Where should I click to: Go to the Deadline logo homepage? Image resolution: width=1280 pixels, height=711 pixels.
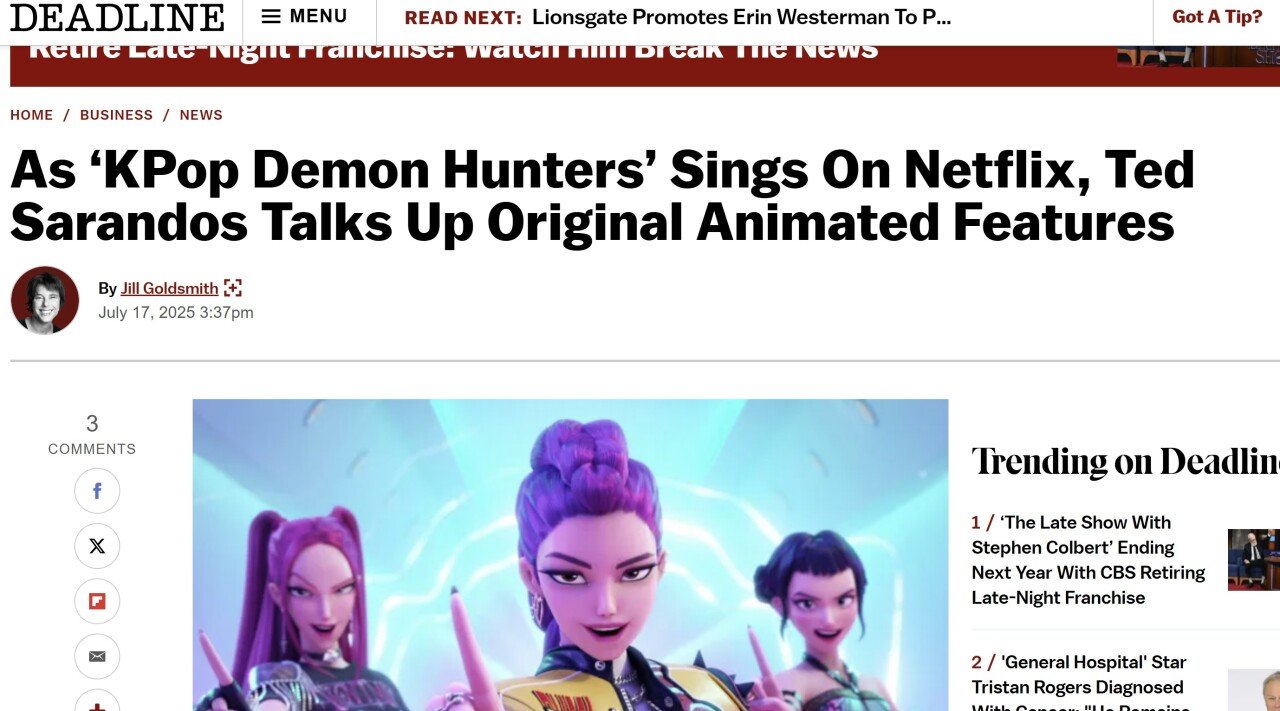click(x=117, y=17)
